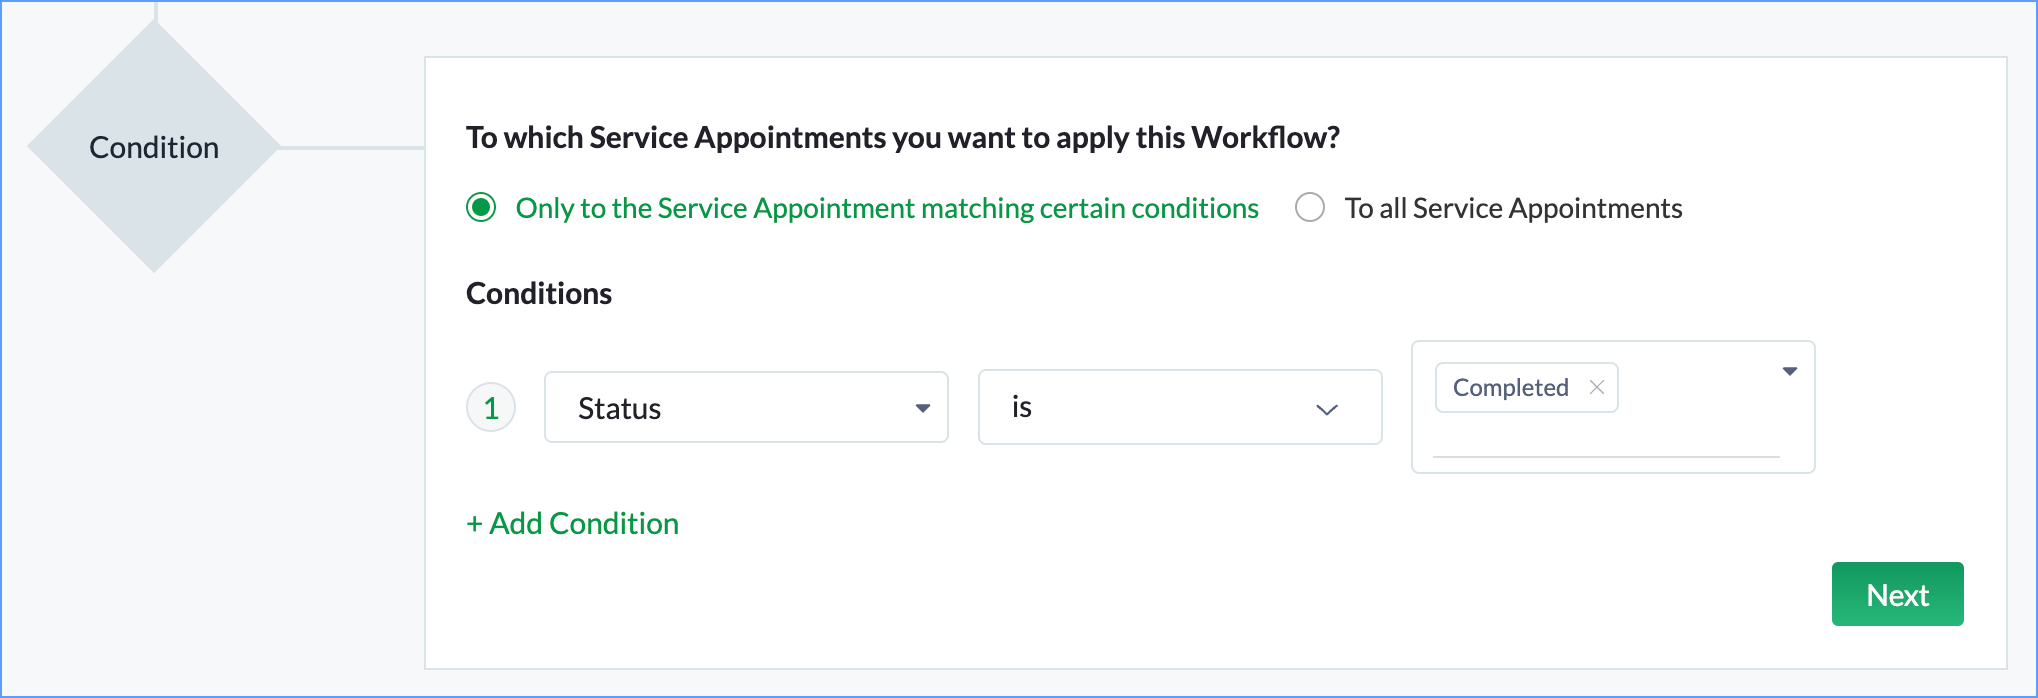Click the green "Only to the Service Appointment" label
The width and height of the screenshot is (2038, 698).
(886, 208)
